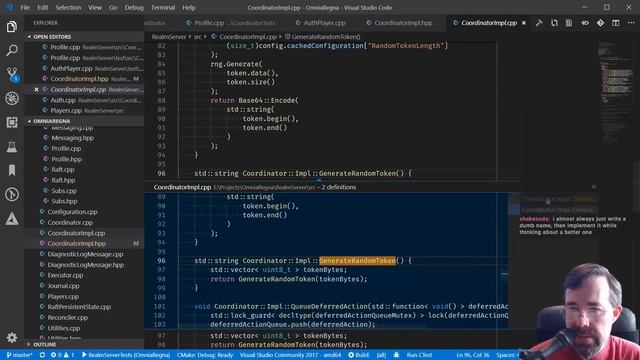Open Coordinator.cpp in the file tree
This screenshot has height=360, width=640.
click(x=70, y=222)
